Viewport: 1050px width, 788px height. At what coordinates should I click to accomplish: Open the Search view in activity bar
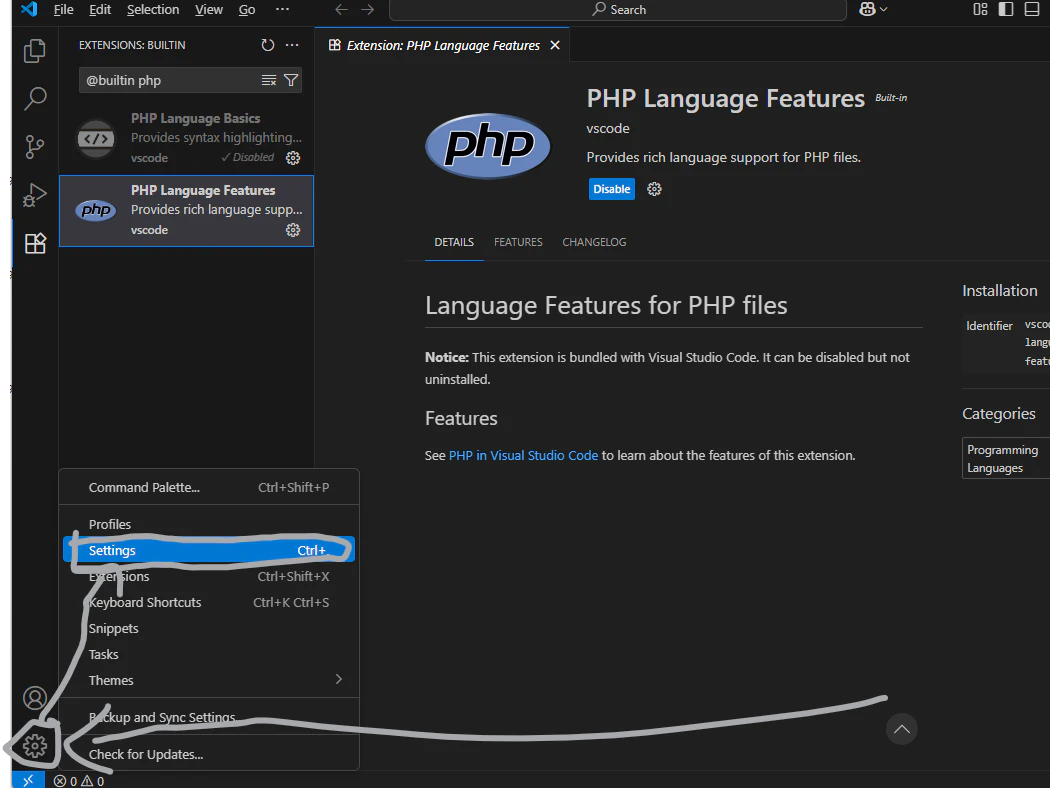pyautogui.click(x=34, y=98)
